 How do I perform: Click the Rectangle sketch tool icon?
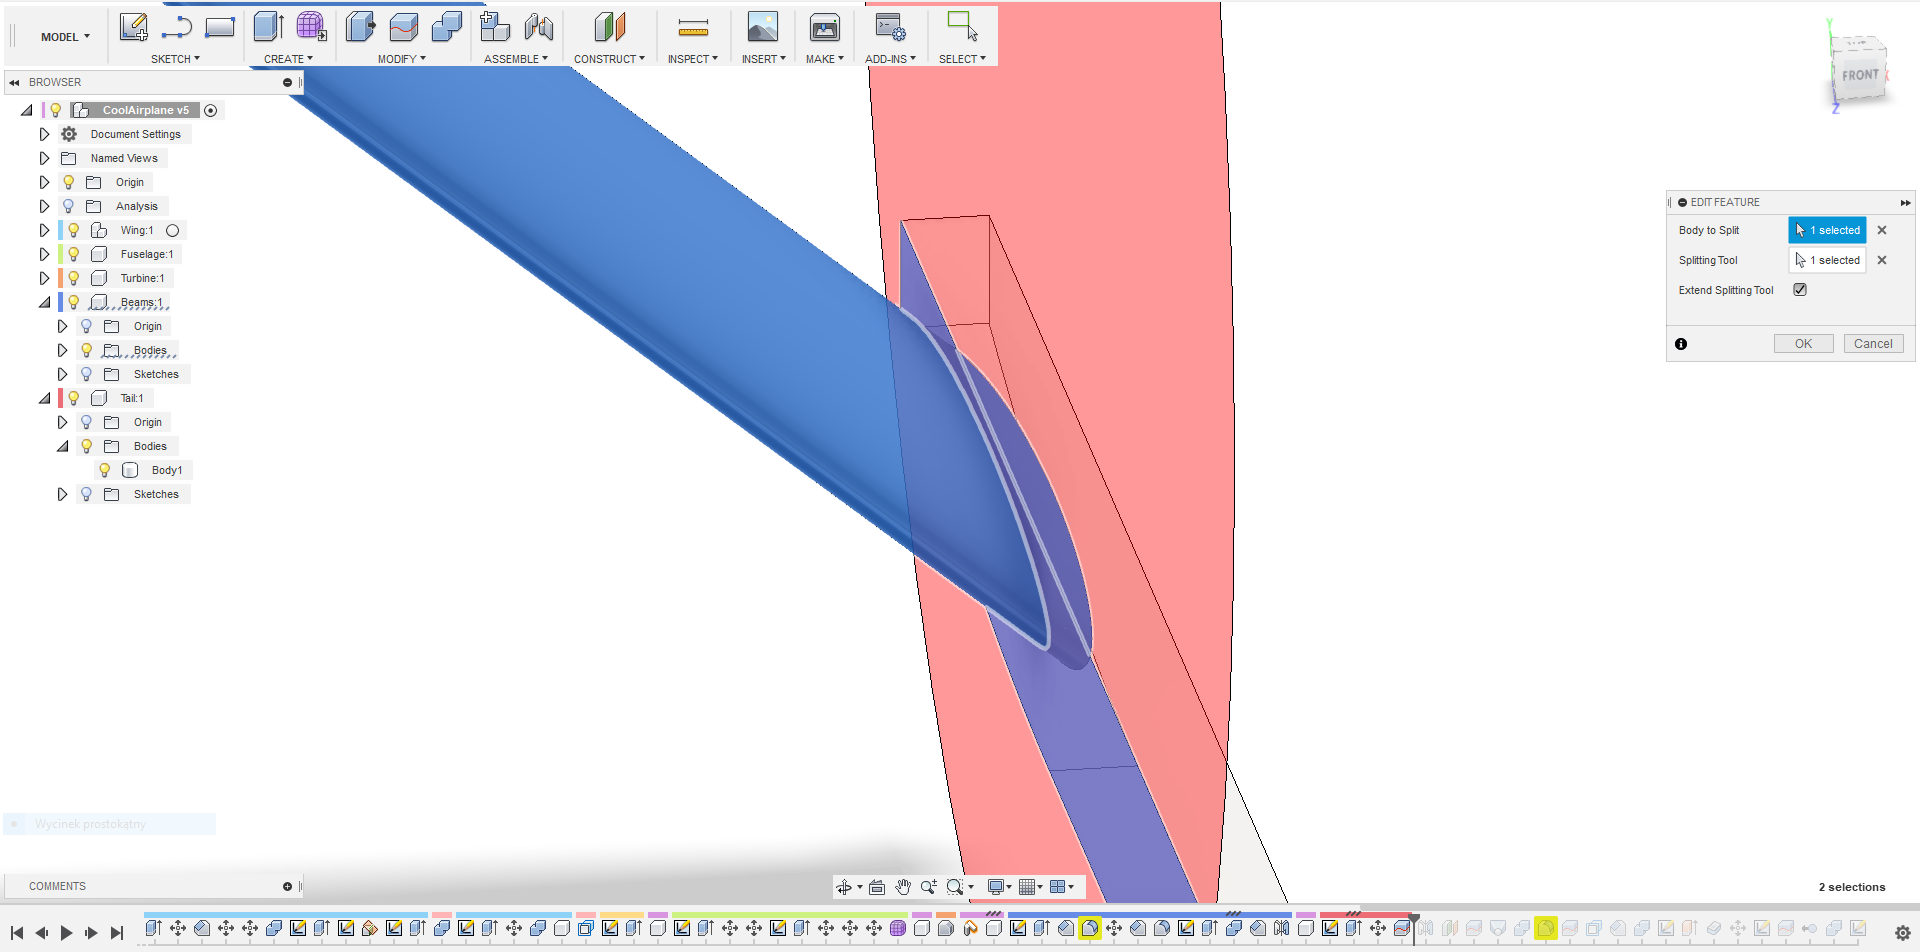(x=220, y=27)
